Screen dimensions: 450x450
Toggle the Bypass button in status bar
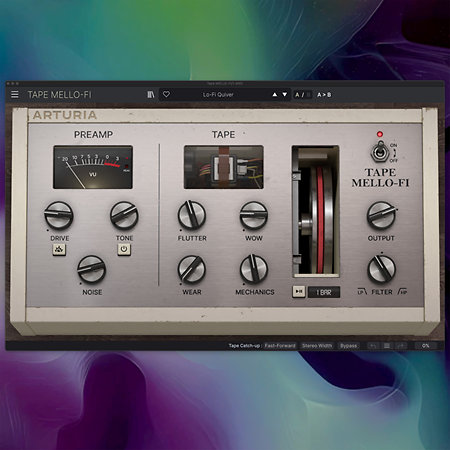[348, 346]
